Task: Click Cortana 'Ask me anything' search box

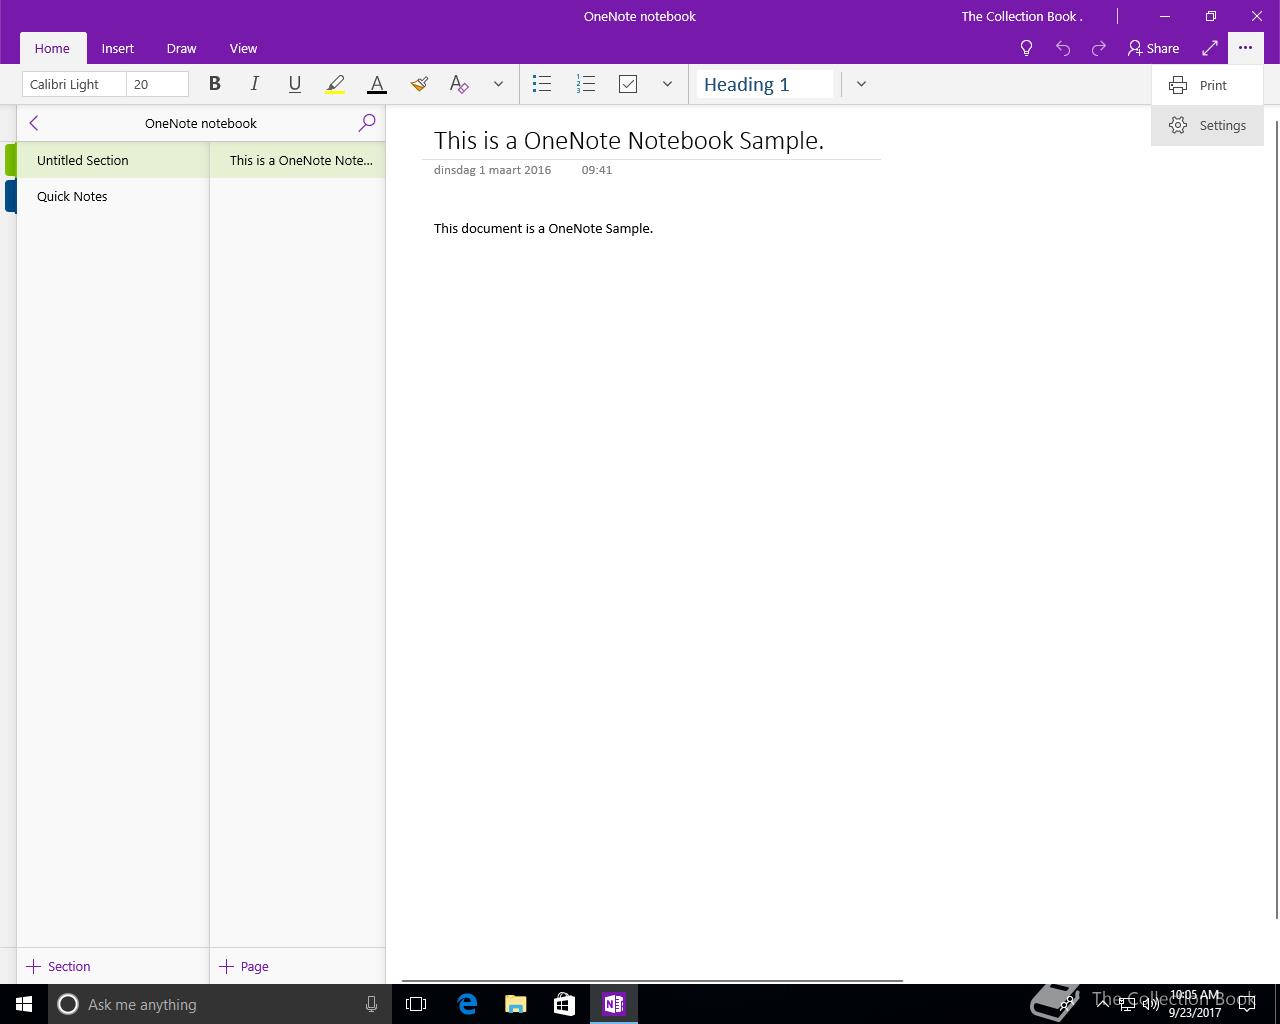Action: tap(218, 1004)
